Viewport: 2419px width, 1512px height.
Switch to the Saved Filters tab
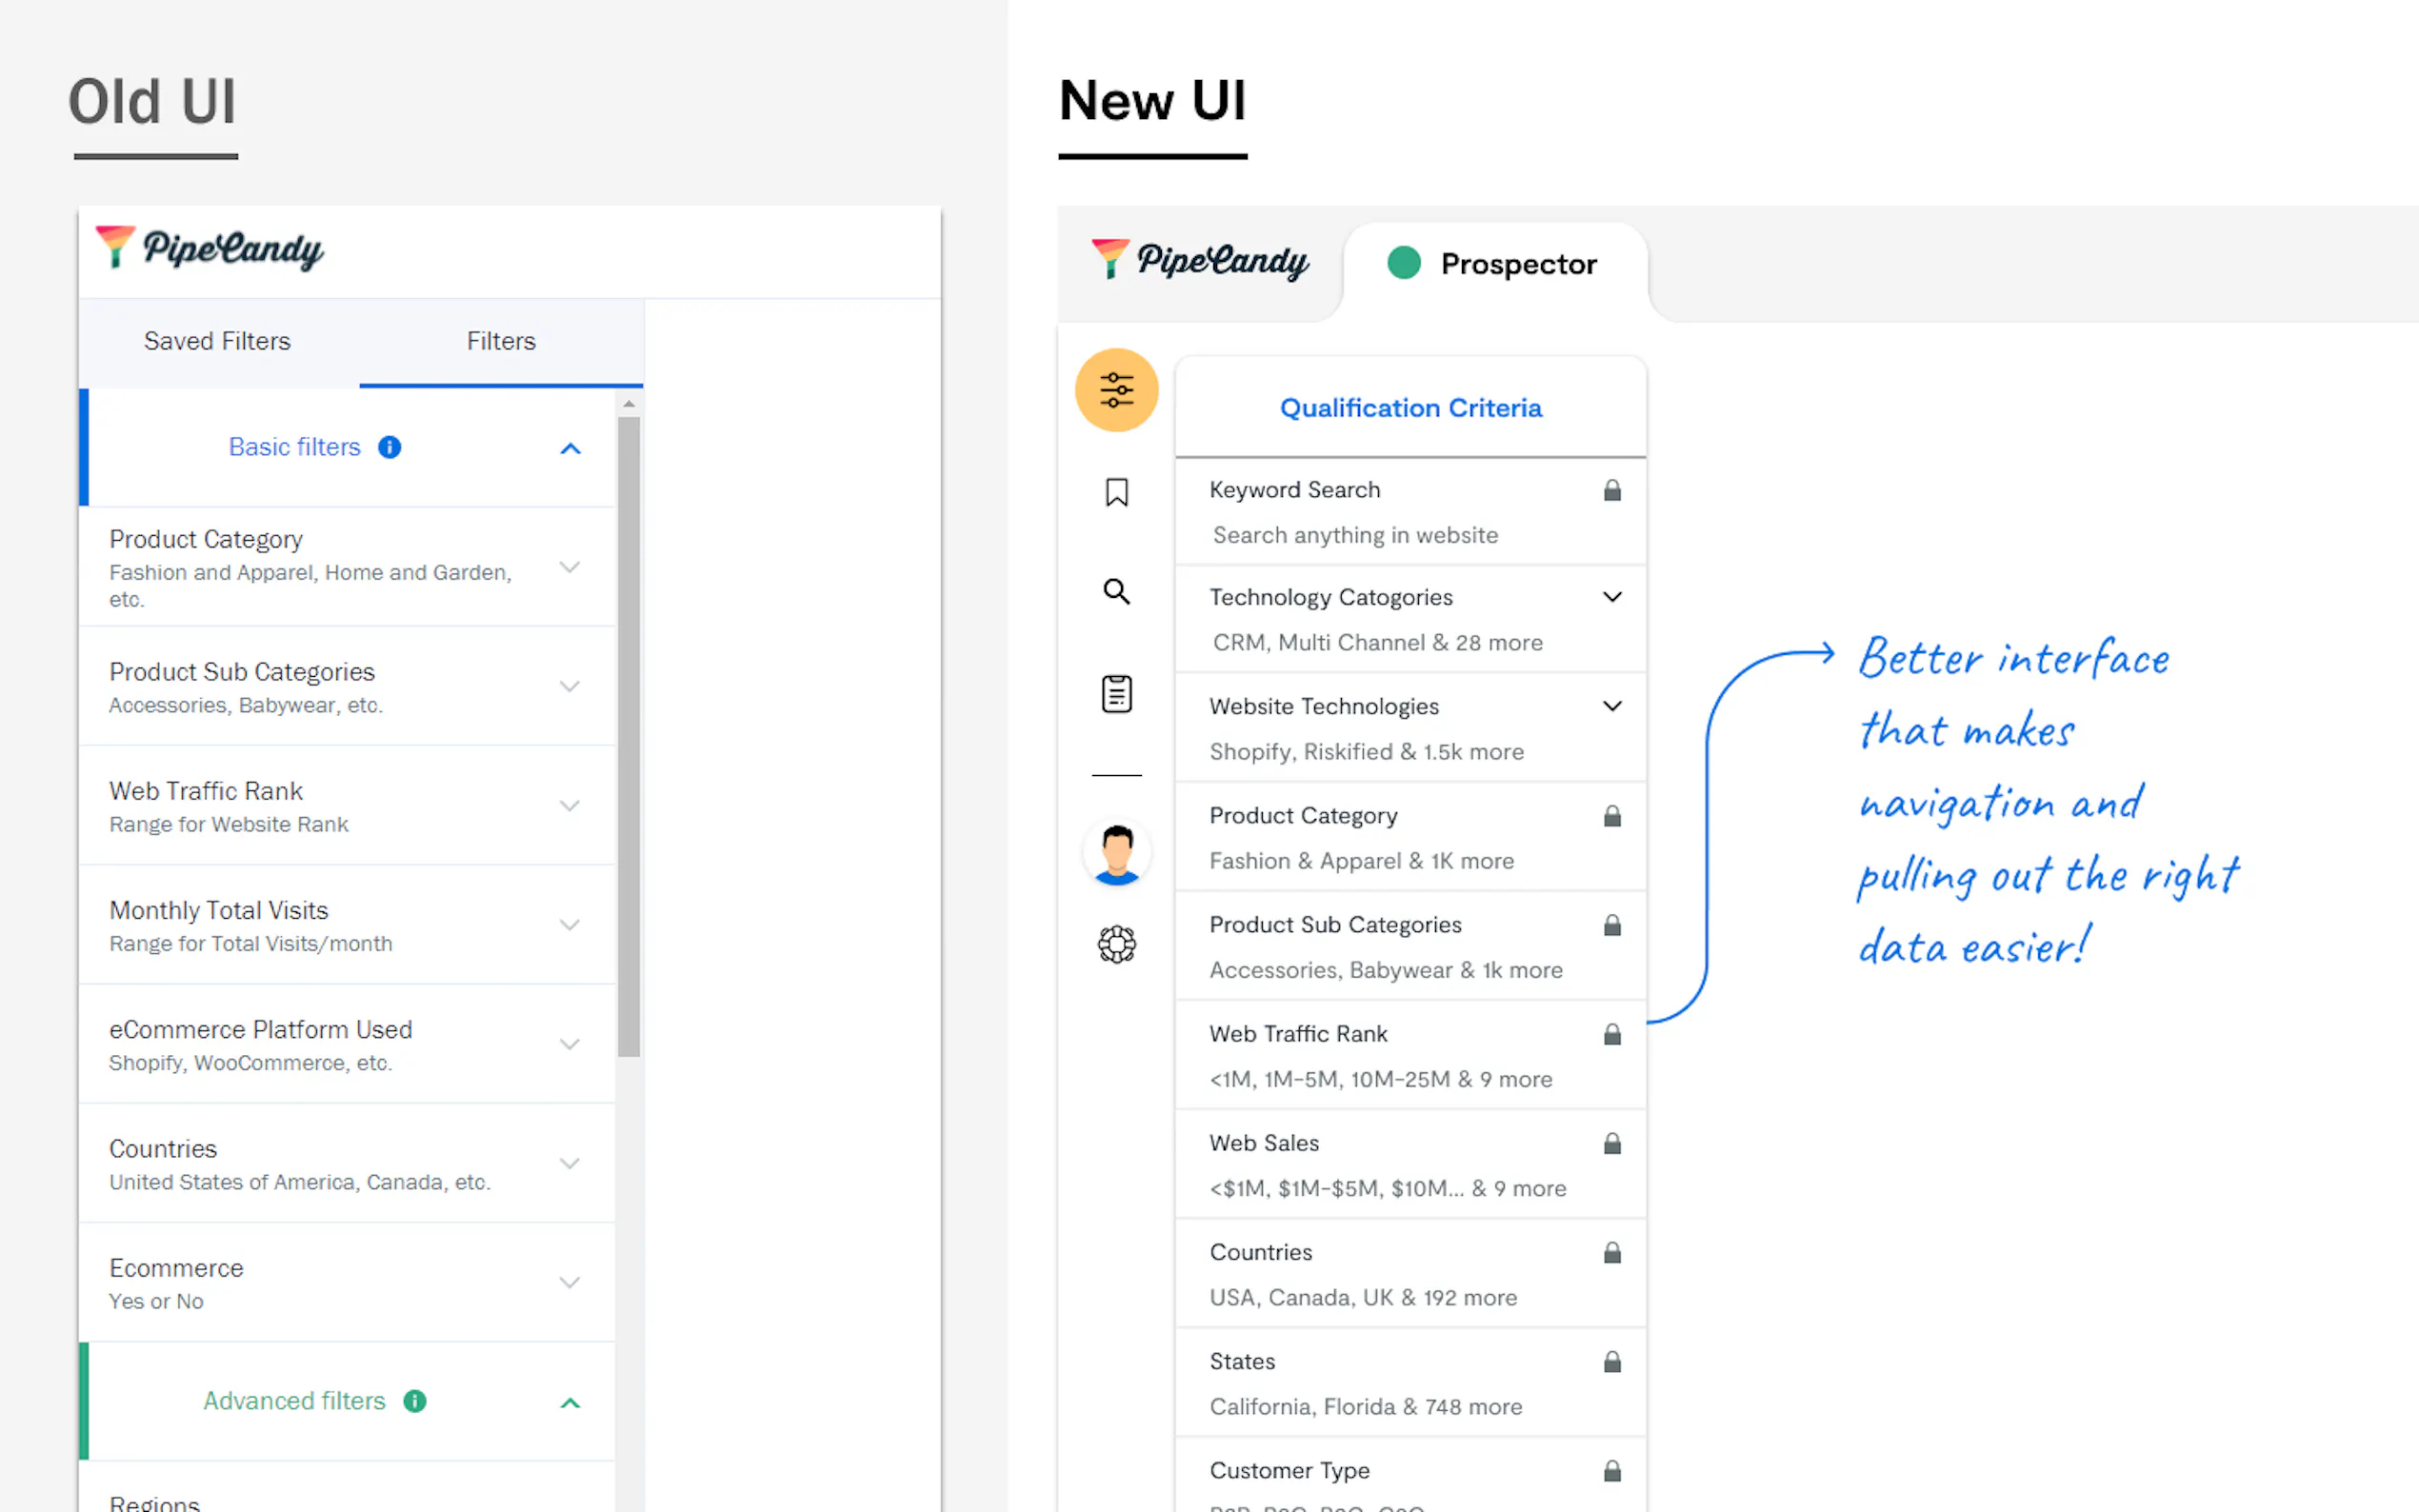point(217,341)
